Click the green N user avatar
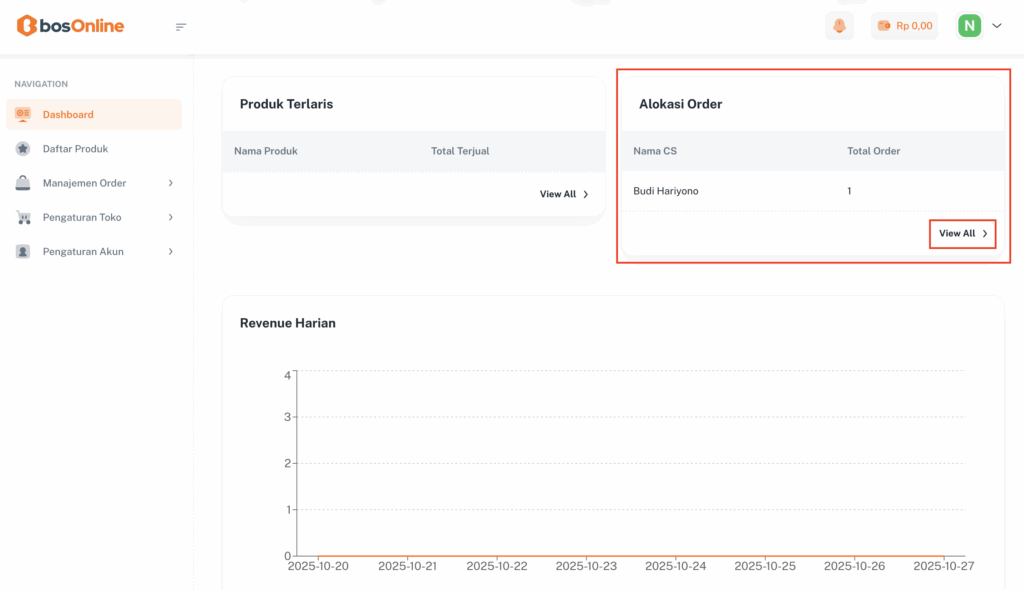Image resolution: width=1024 pixels, height=590 pixels. pyautogui.click(x=969, y=26)
